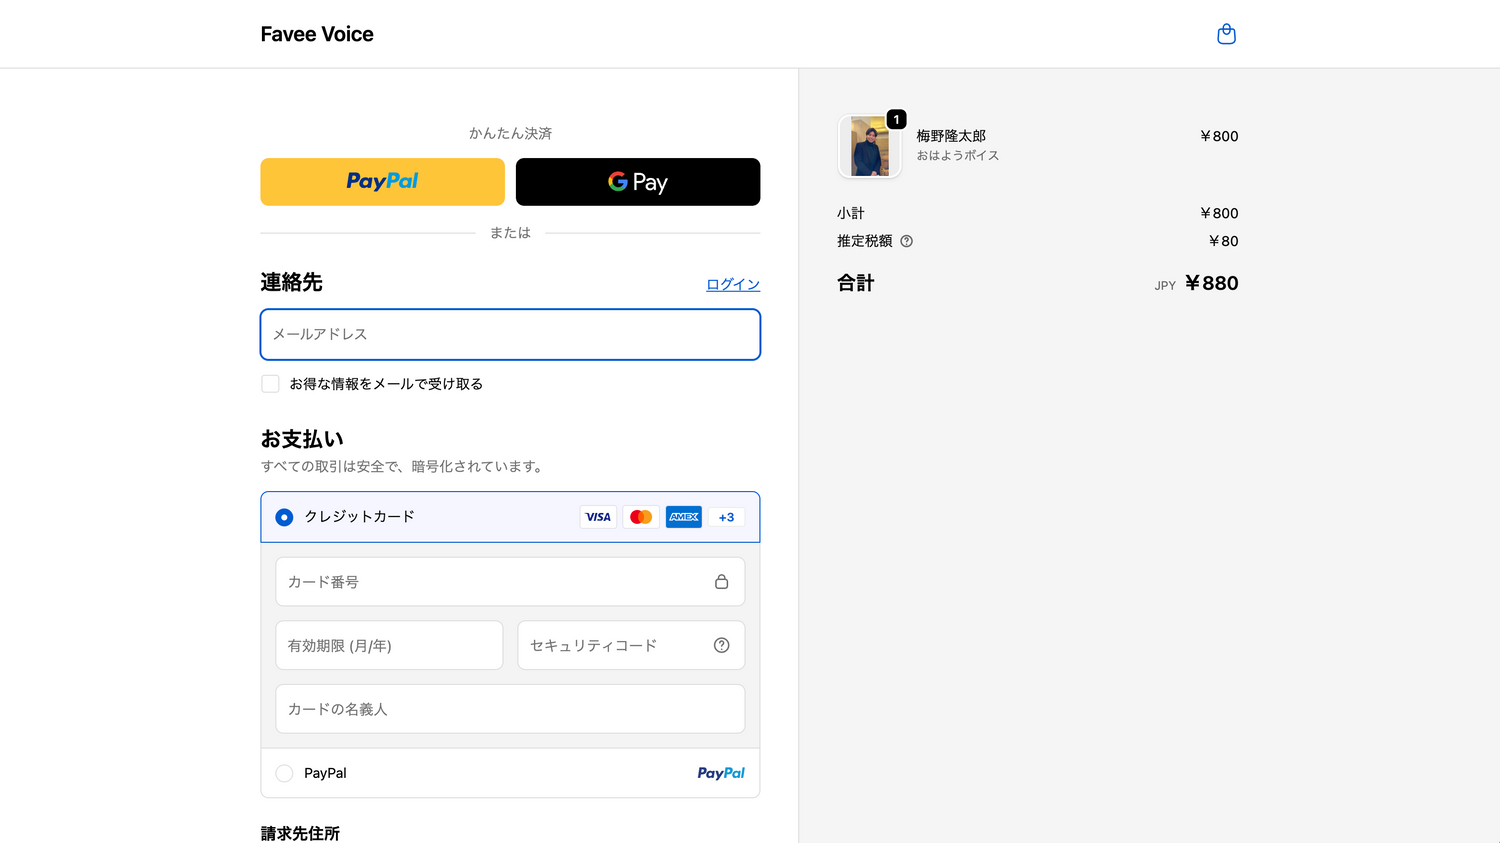Open the shopping bag cart icon
1500x843 pixels.
point(1226,35)
